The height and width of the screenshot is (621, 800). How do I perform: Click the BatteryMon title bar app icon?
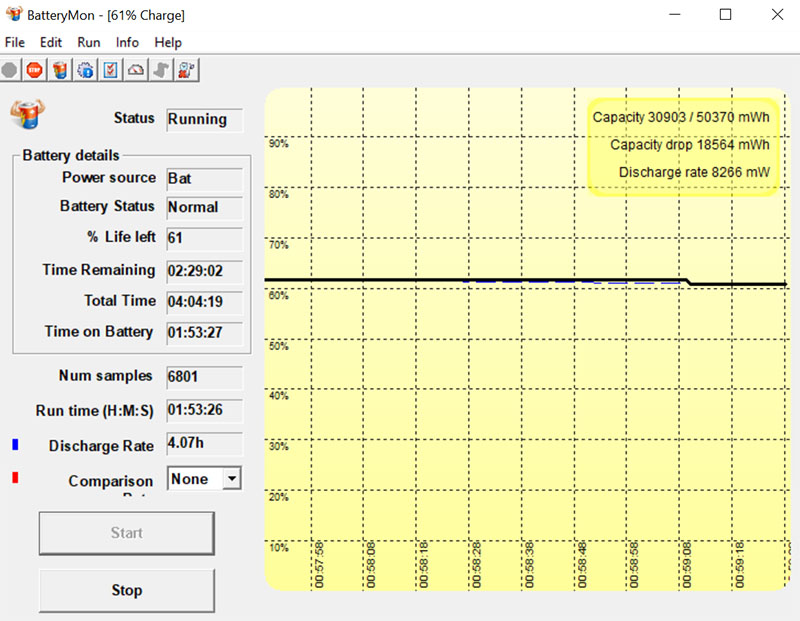click(x=14, y=14)
